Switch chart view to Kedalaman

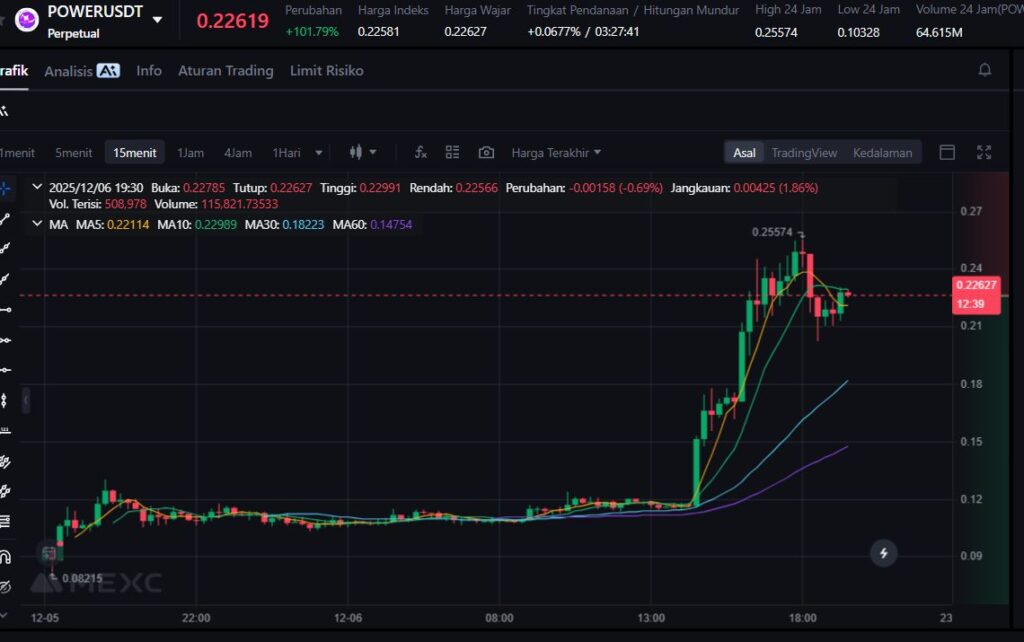pos(882,153)
